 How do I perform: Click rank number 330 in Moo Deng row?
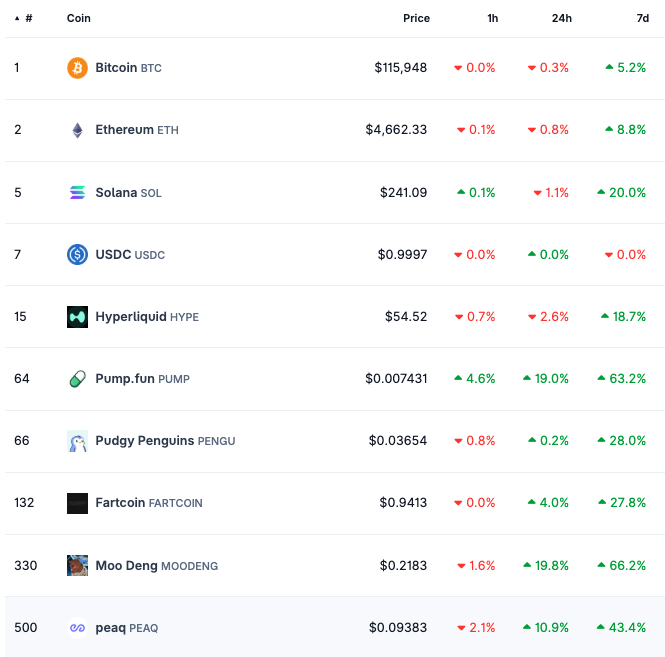point(26,566)
